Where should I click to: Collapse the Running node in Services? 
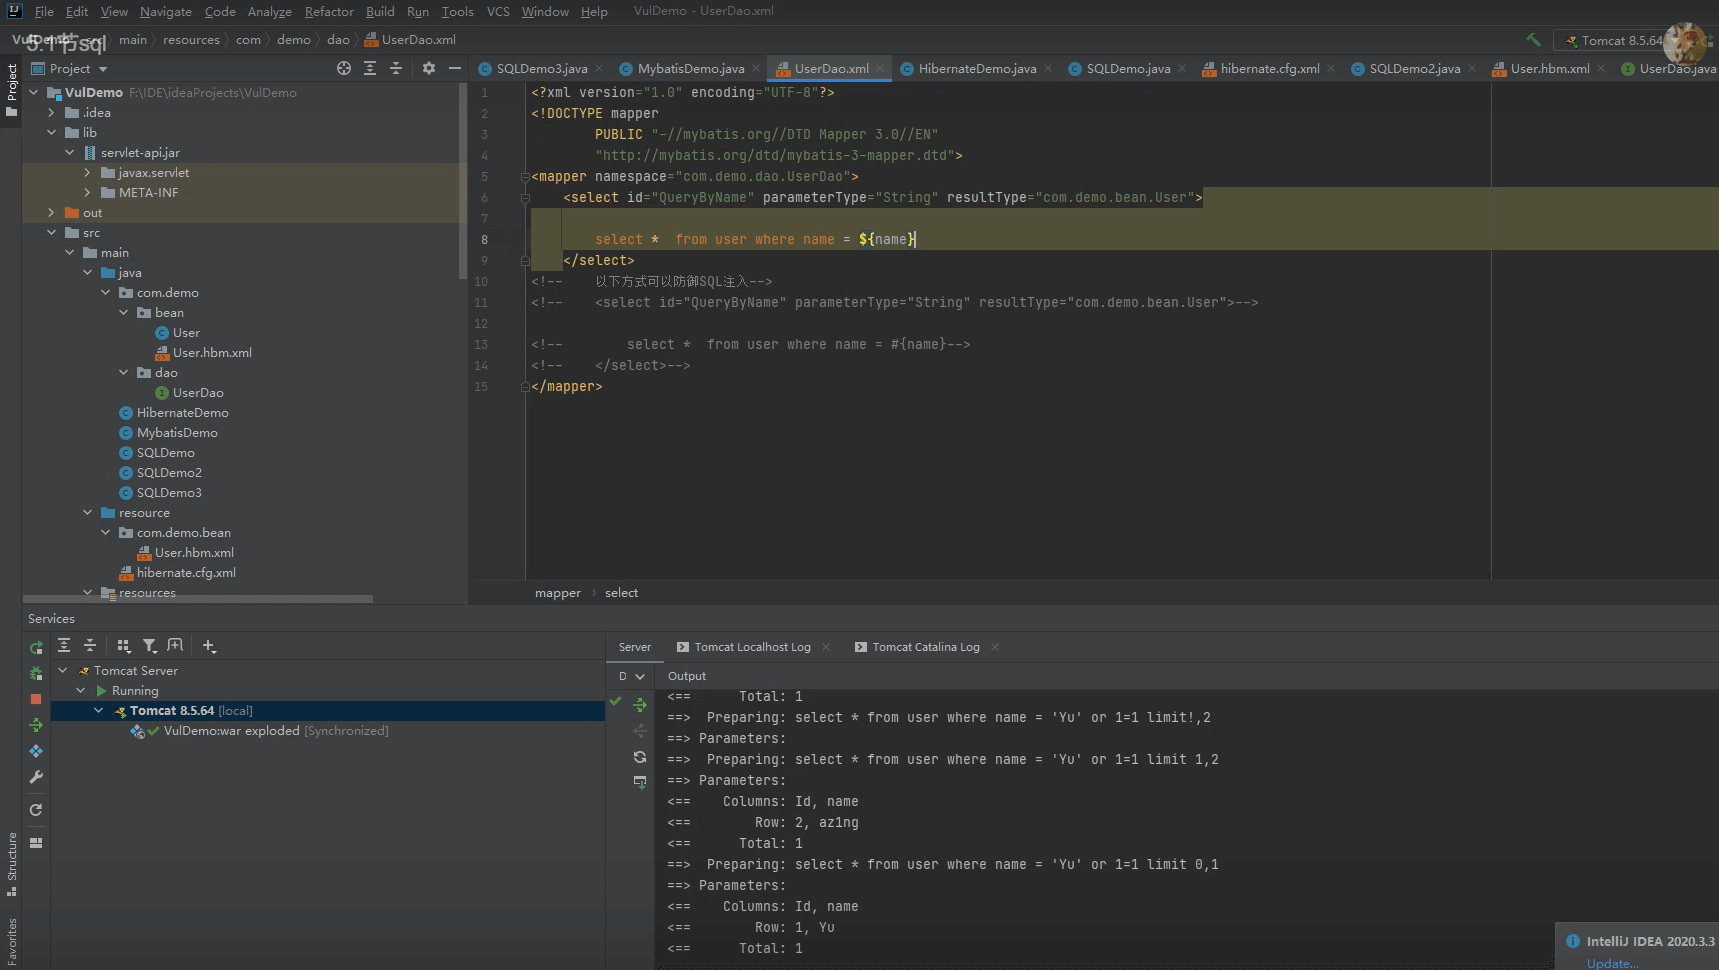coord(81,691)
